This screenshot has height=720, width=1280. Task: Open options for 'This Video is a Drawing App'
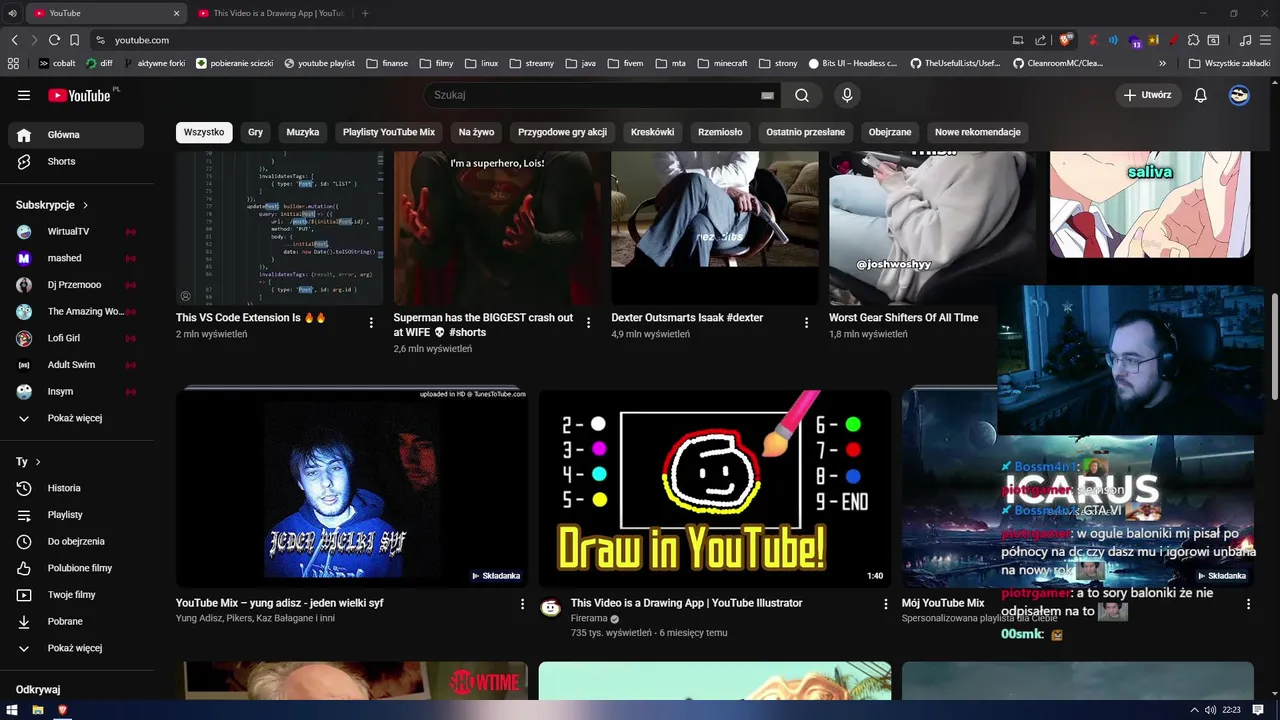coord(885,604)
